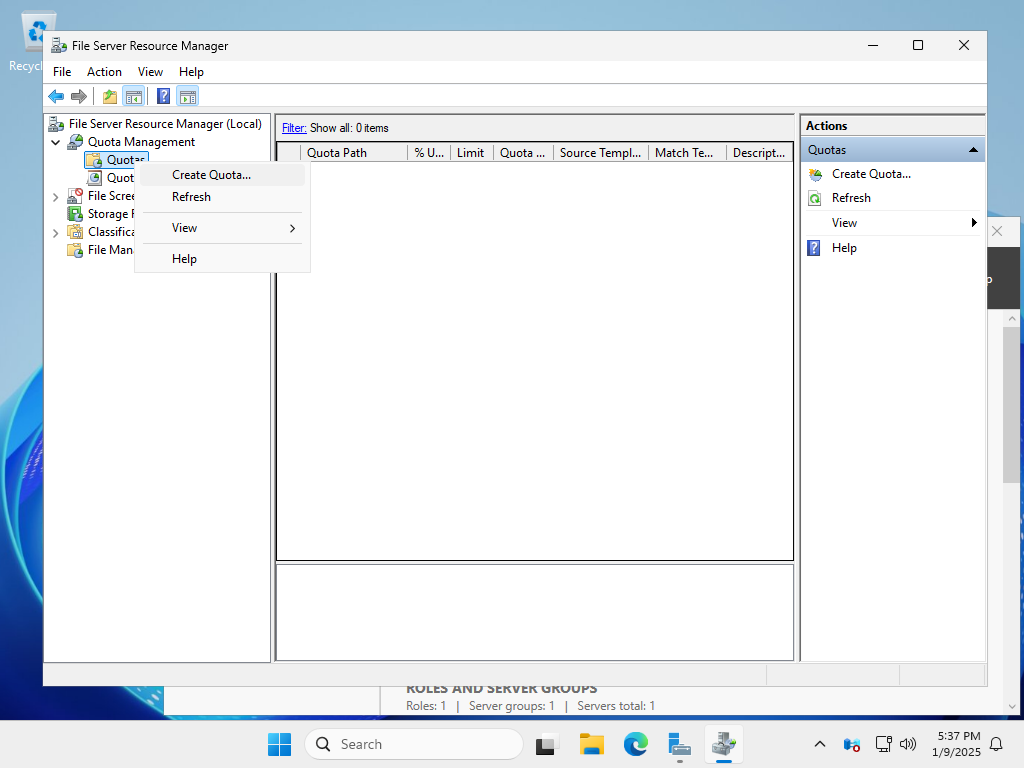Screen dimensions: 1024x768
Task: Sort by Match Template column header
Action: click(687, 153)
